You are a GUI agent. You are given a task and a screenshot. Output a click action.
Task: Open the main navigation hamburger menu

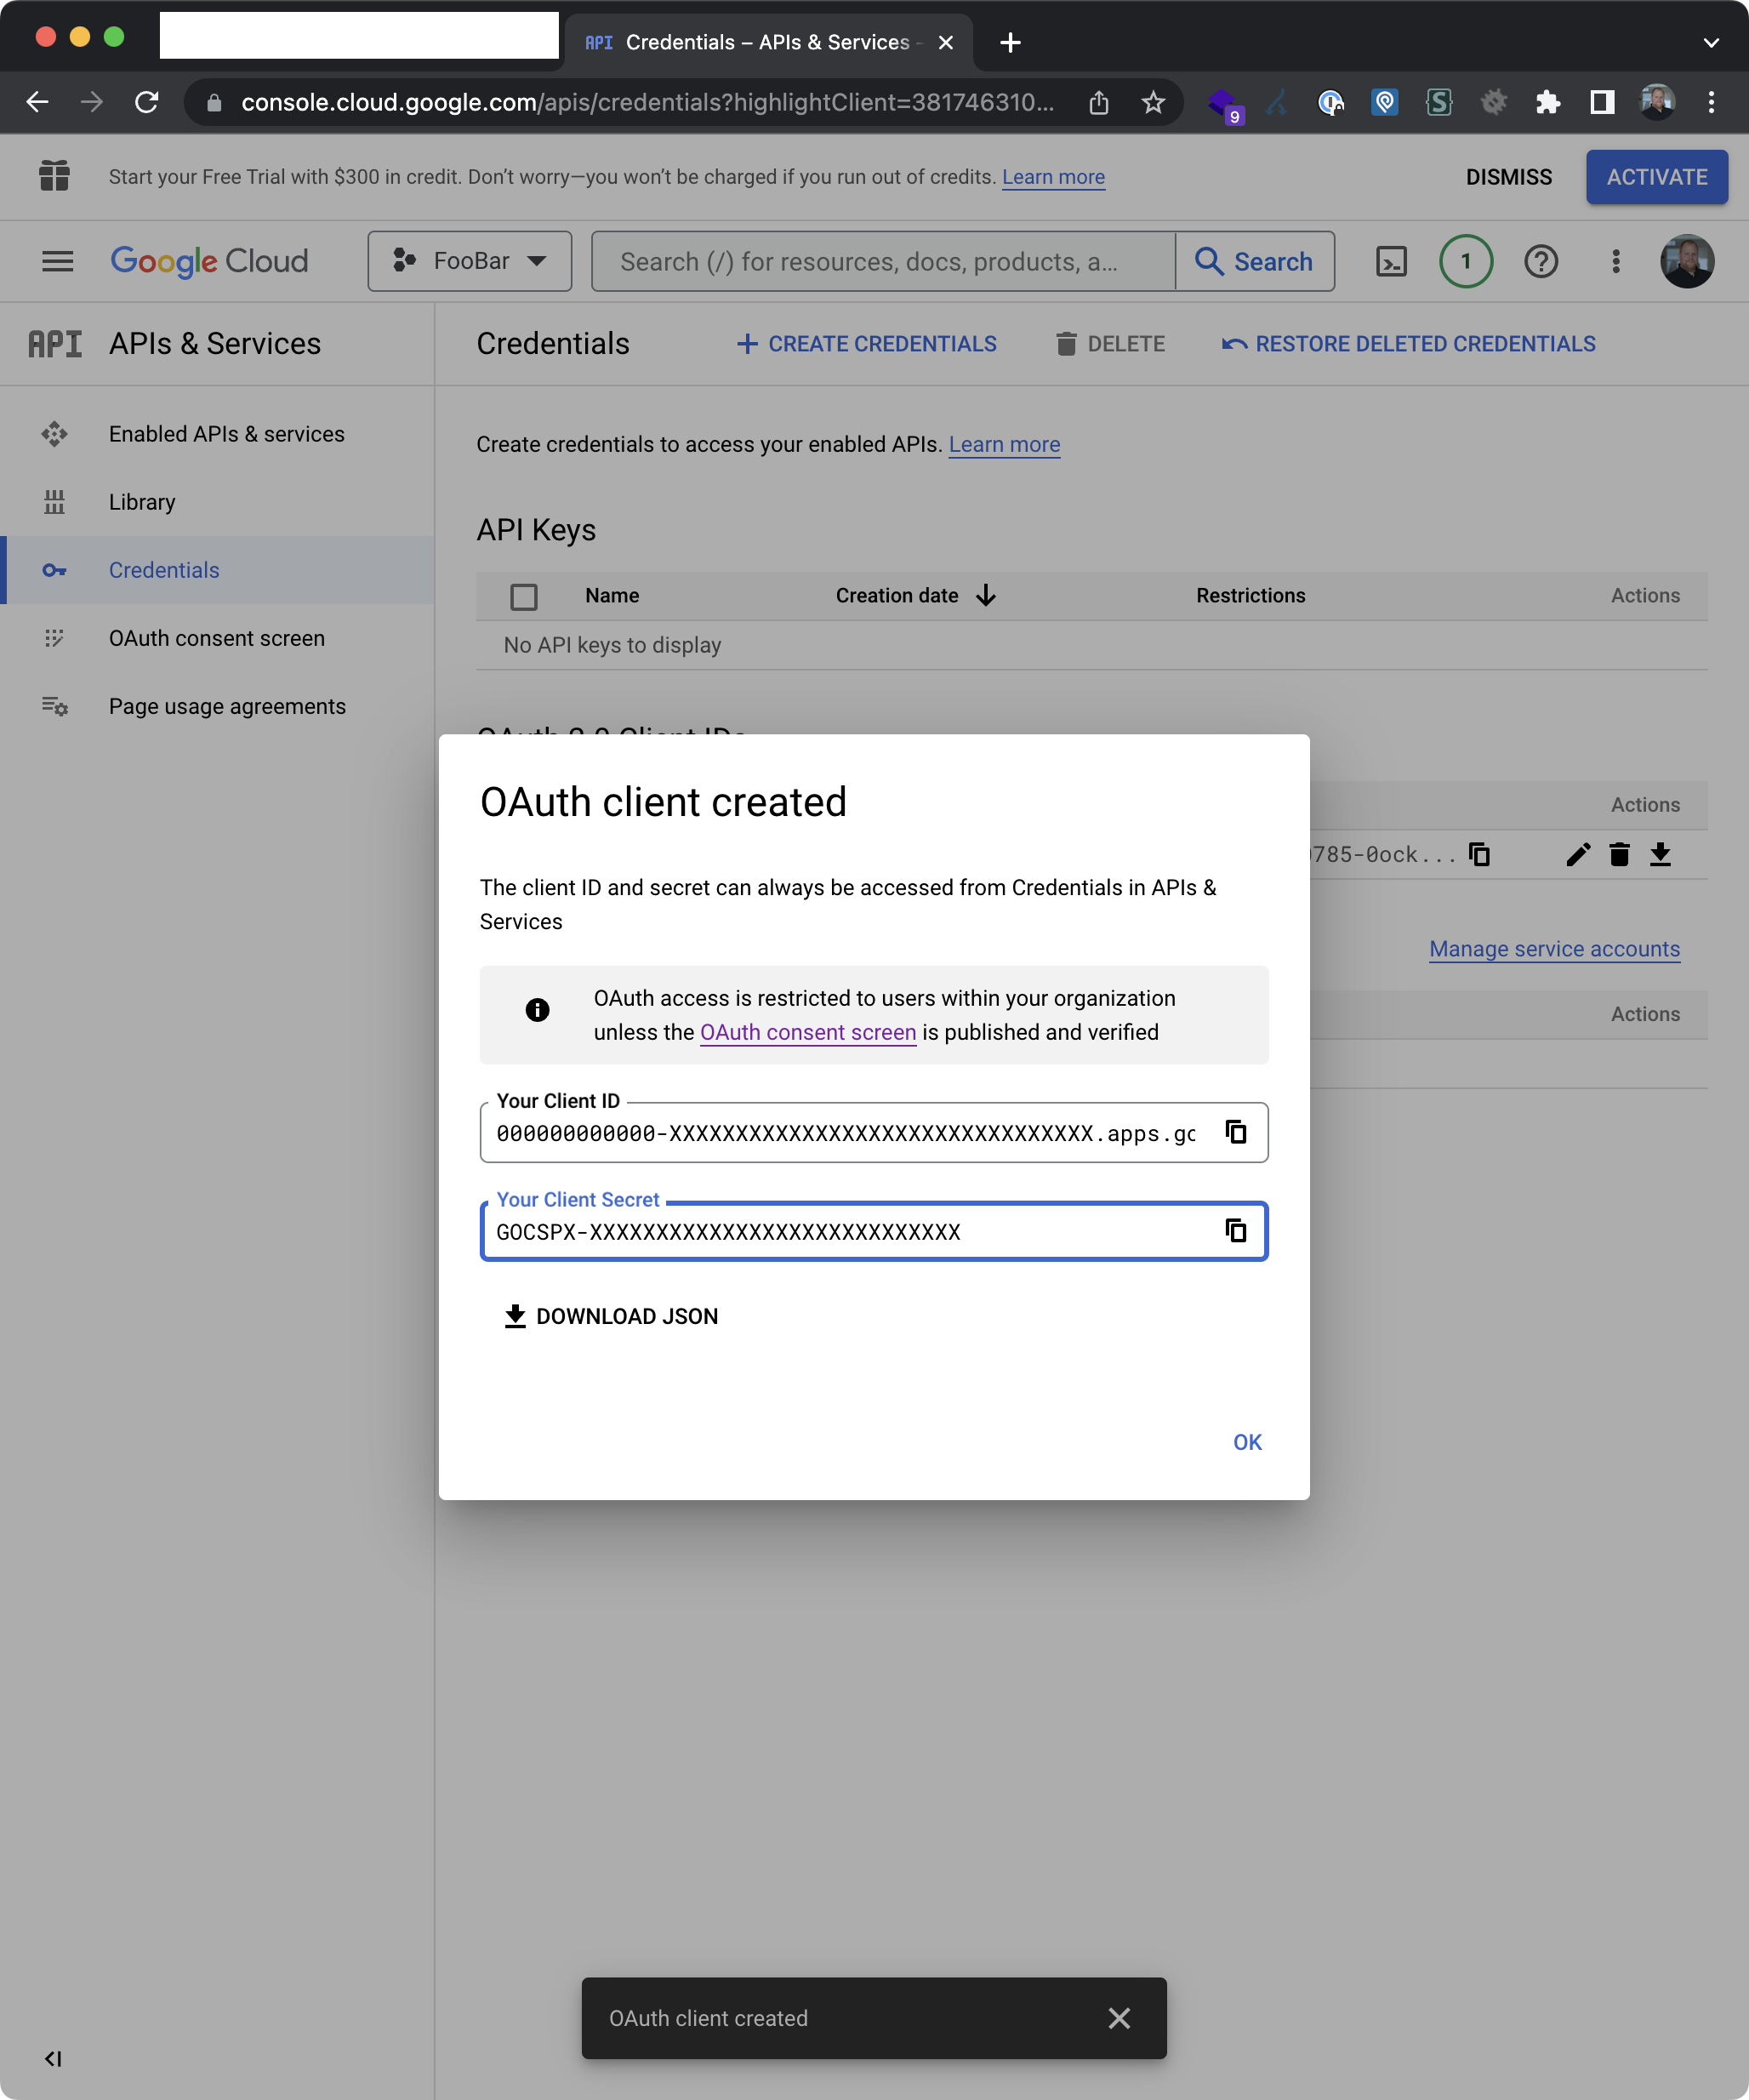(x=58, y=262)
